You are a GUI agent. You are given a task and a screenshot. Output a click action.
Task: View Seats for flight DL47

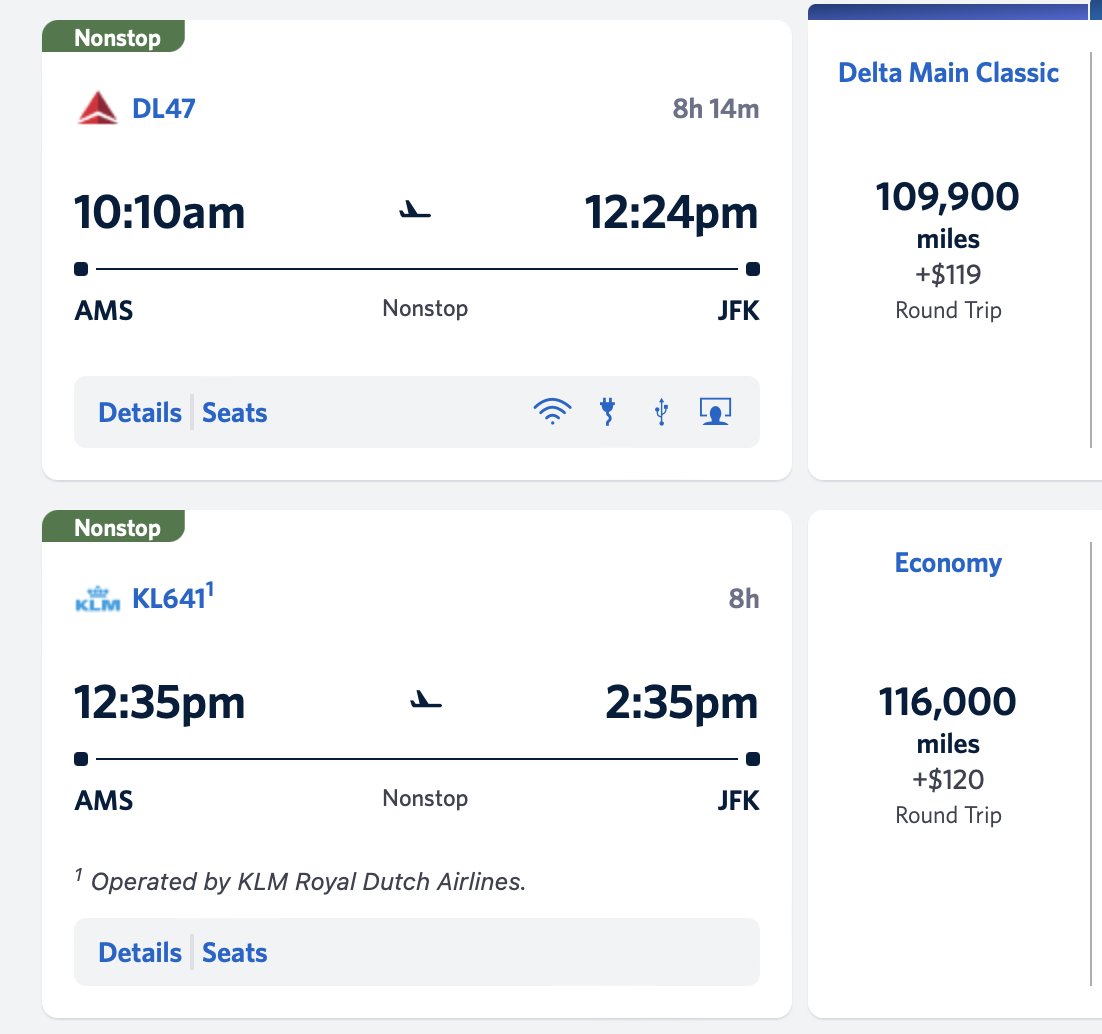tap(235, 413)
